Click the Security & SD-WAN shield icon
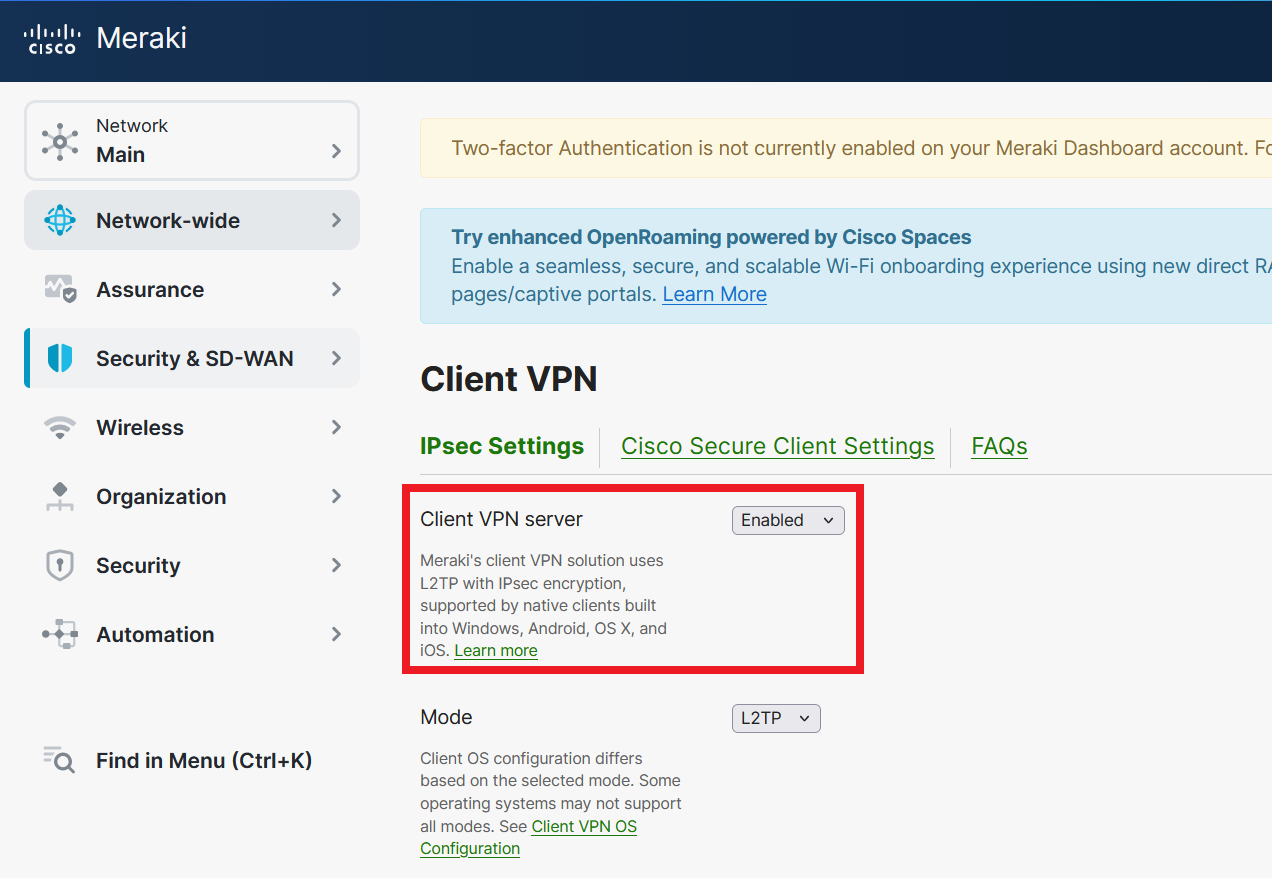The width and height of the screenshot is (1272, 878). 60,358
